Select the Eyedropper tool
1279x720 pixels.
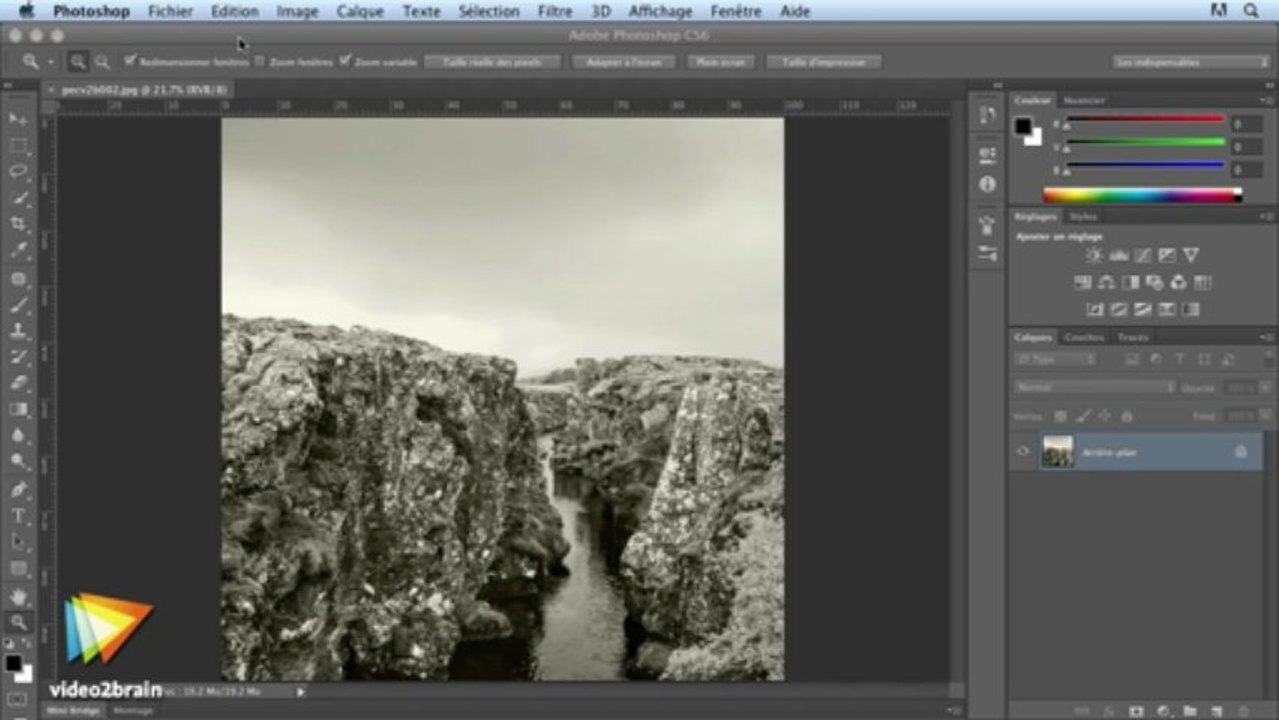[18, 250]
